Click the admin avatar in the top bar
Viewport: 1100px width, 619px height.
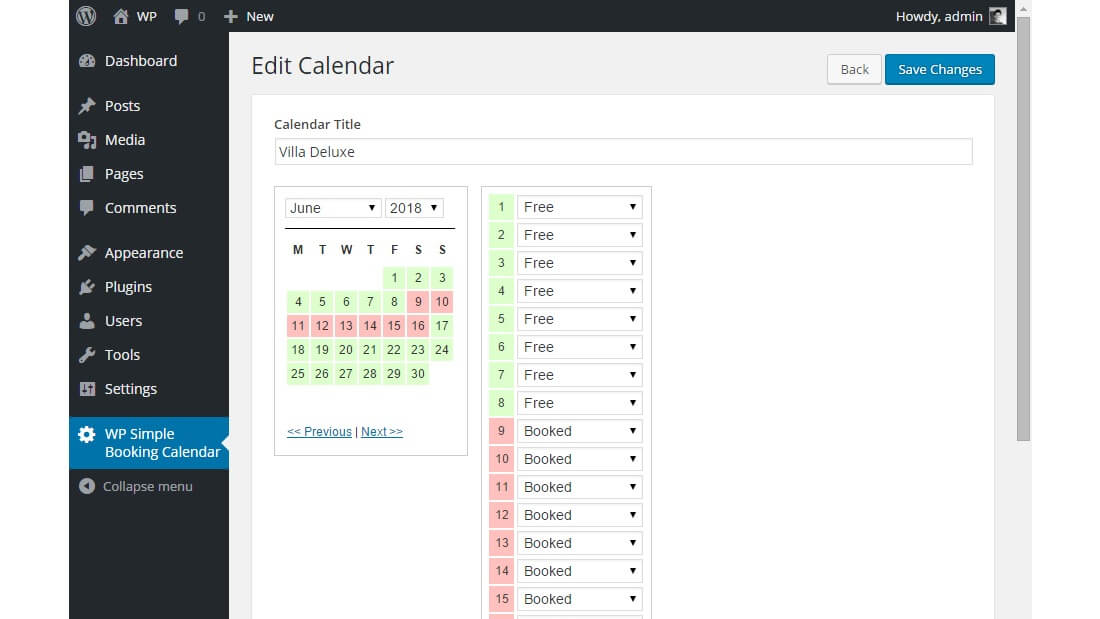tap(997, 16)
